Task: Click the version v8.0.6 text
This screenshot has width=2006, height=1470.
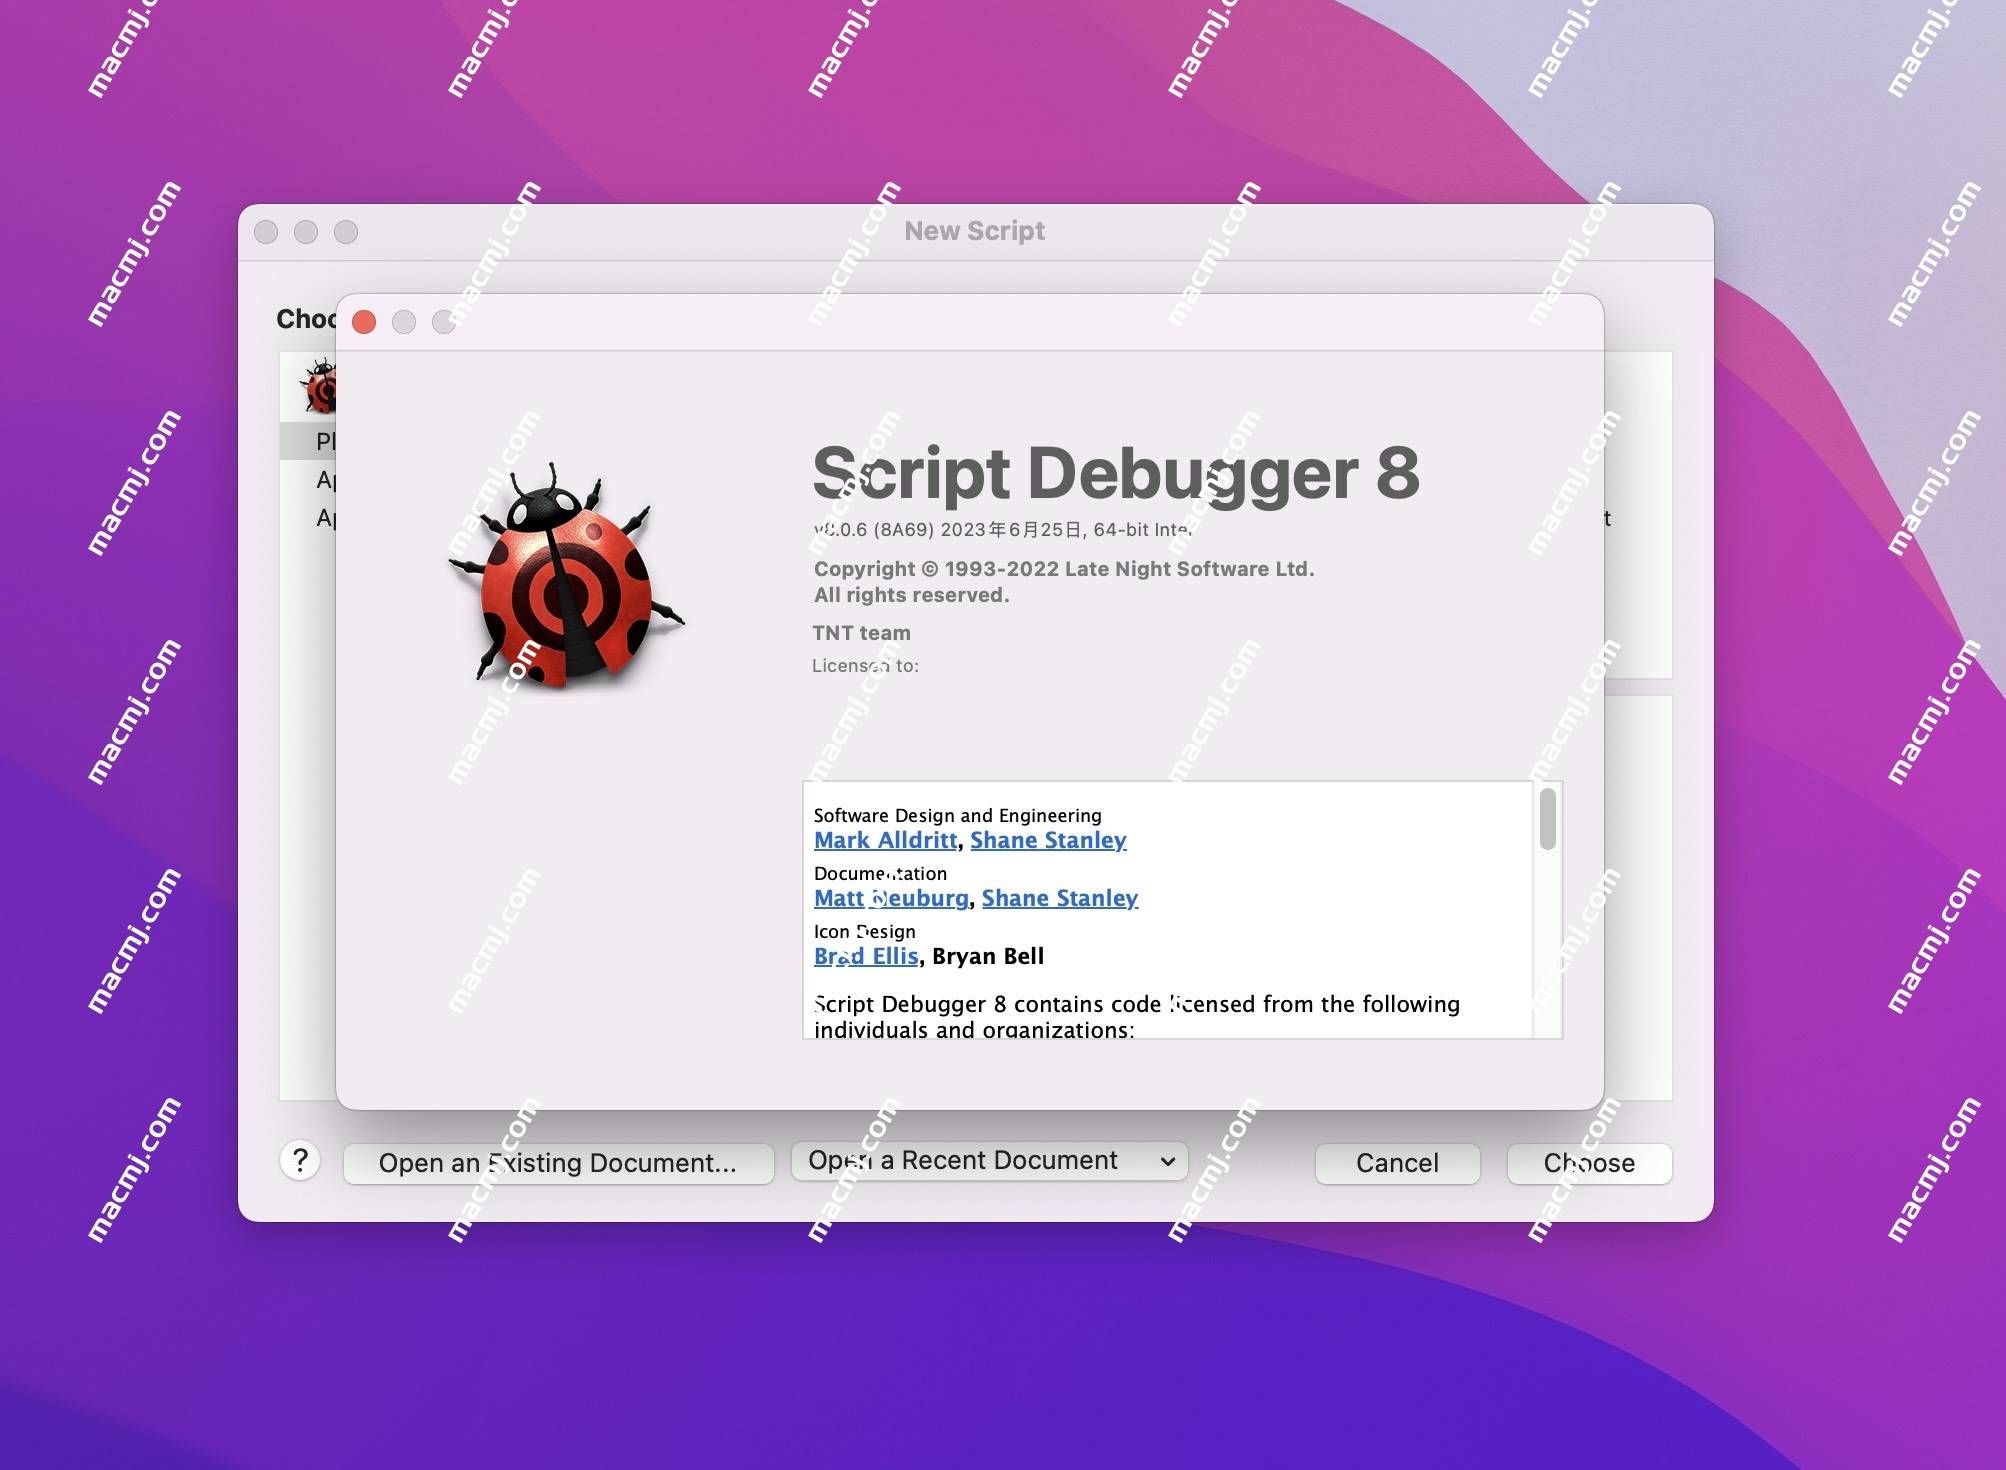Action: (x=1003, y=530)
